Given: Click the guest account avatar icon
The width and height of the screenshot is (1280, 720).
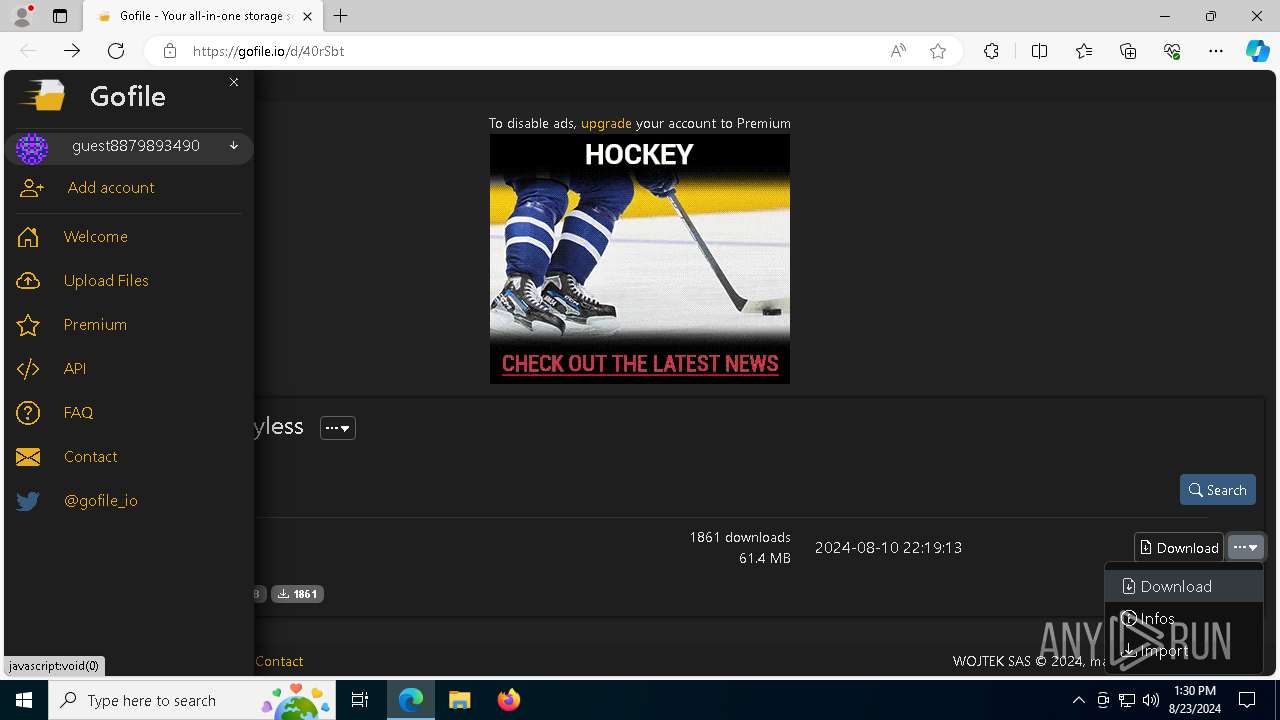Looking at the screenshot, I should [32, 148].
